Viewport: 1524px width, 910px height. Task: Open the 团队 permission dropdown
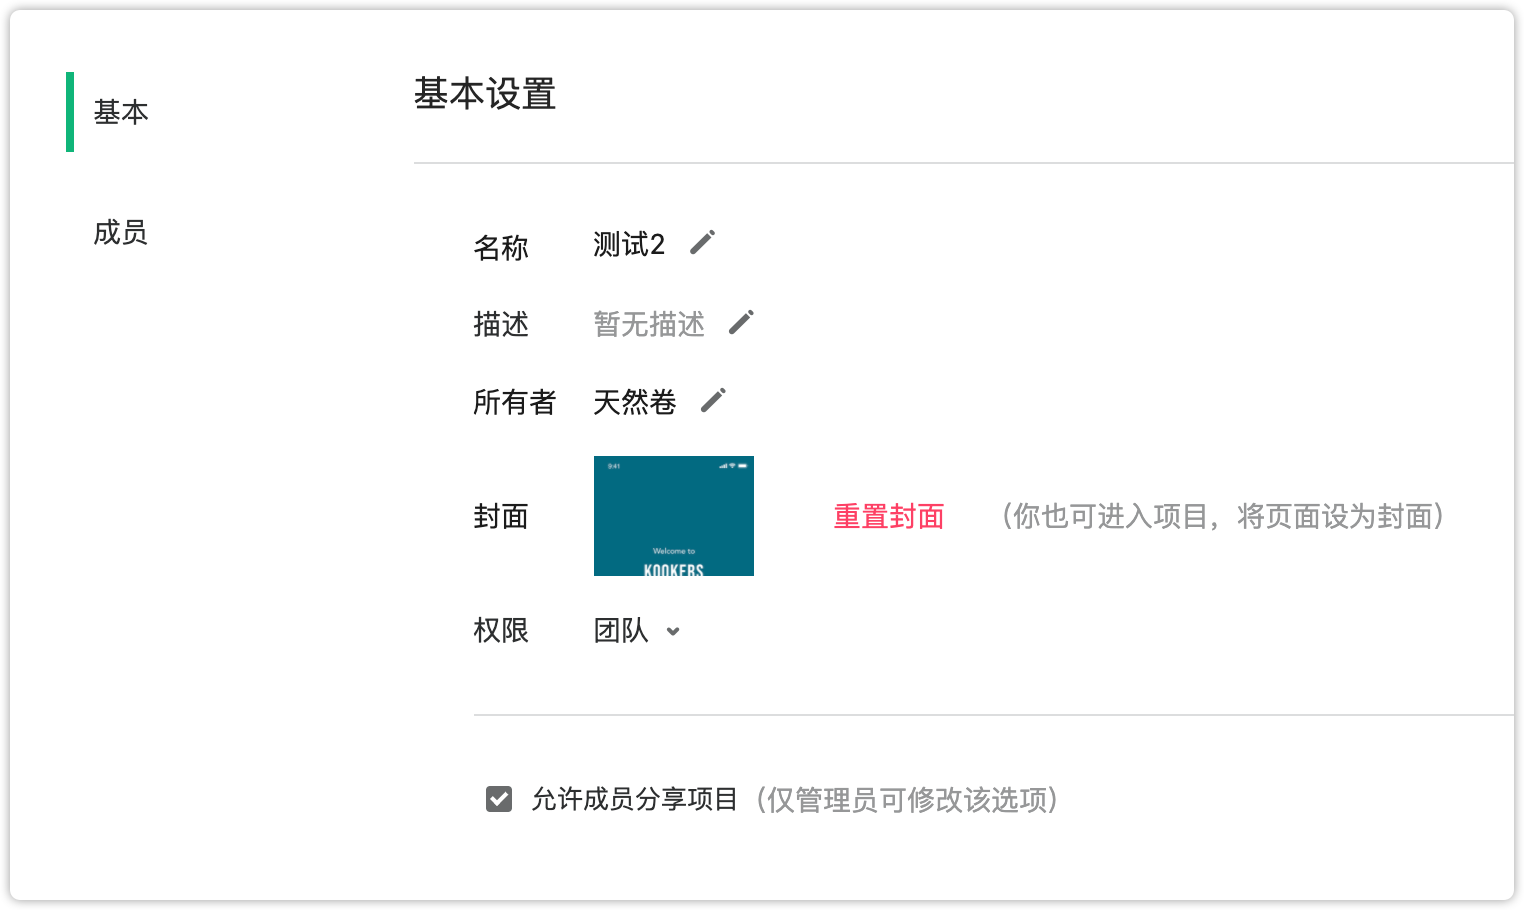pos(637,631)
